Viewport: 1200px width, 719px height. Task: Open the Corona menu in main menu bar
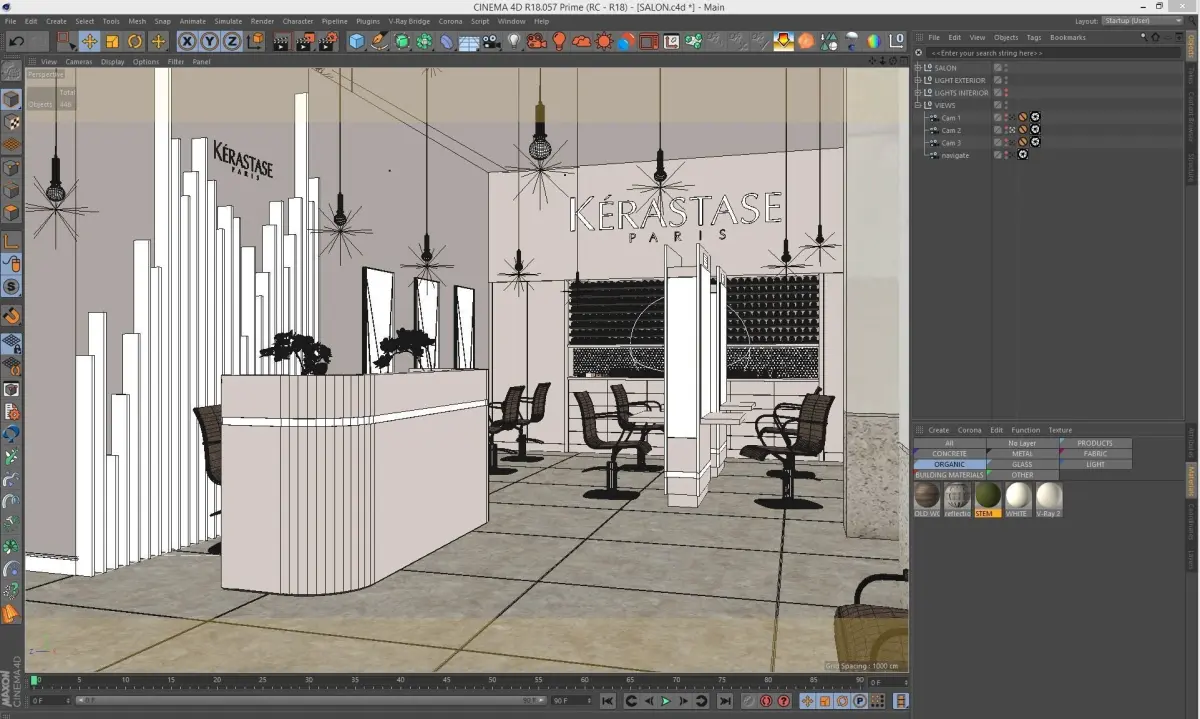(450, 21)
